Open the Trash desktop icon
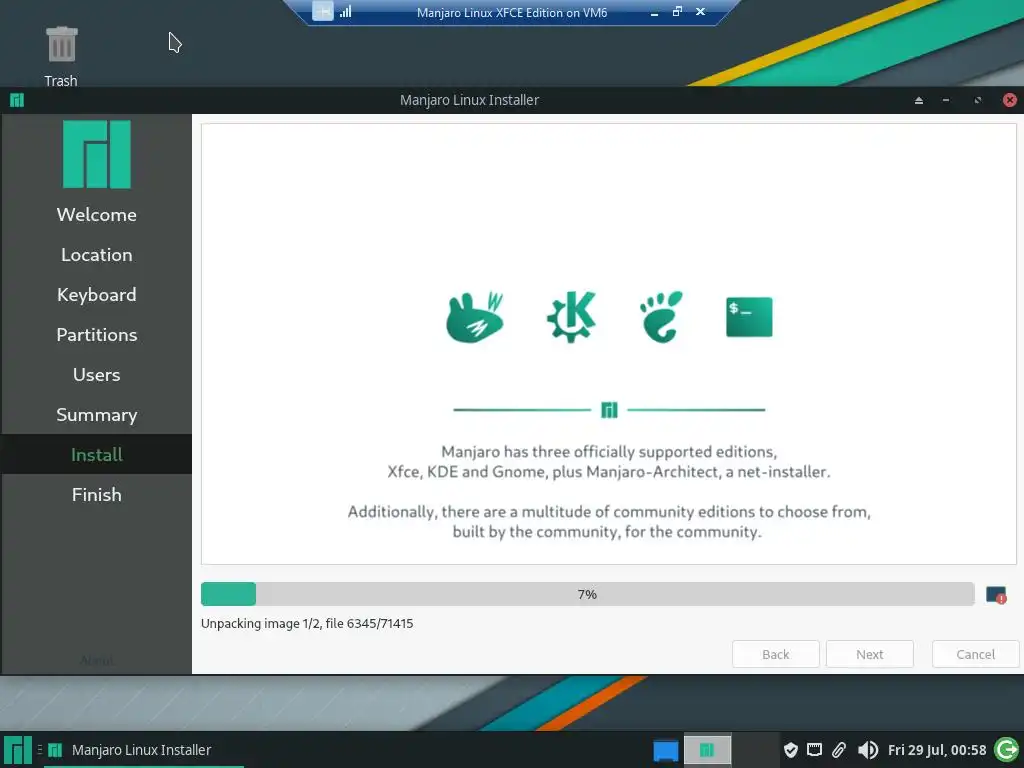This screenshot has width=1024, height=768. [x=61, y=56]
